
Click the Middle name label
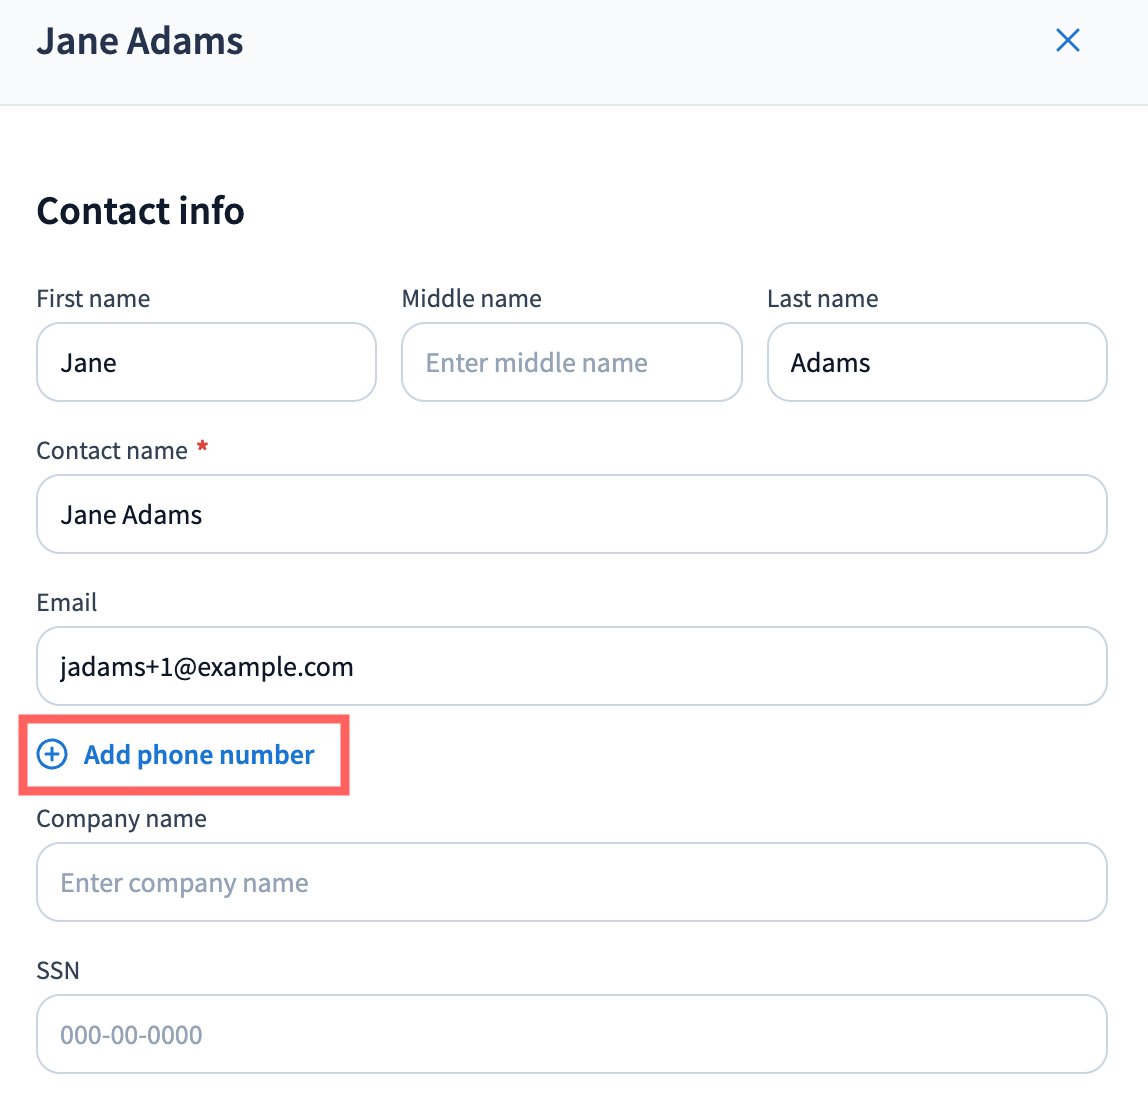tap(471, 299)
